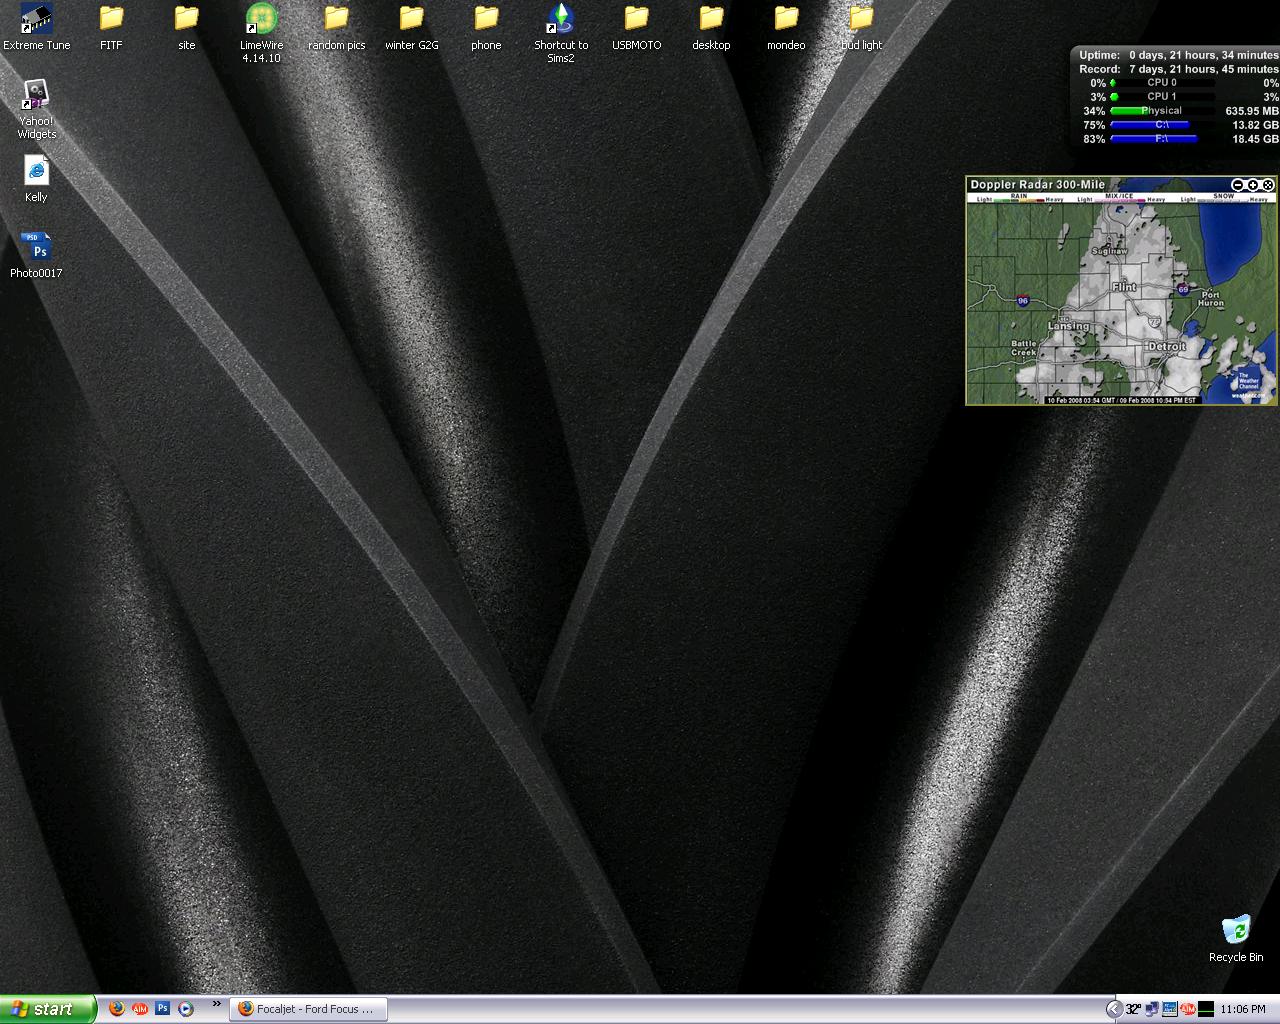Show hidden system tray icons arrow
The width and height of the screenshot is (1280, 1024).
1114,1009
